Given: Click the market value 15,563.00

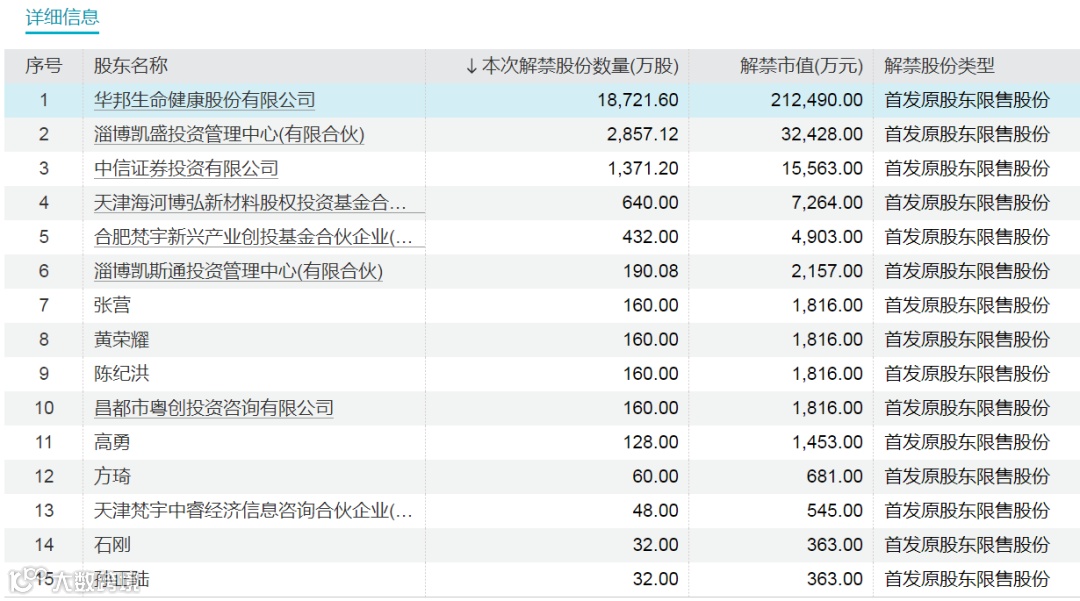Looking at the screenshot, I should coord(822,169).
